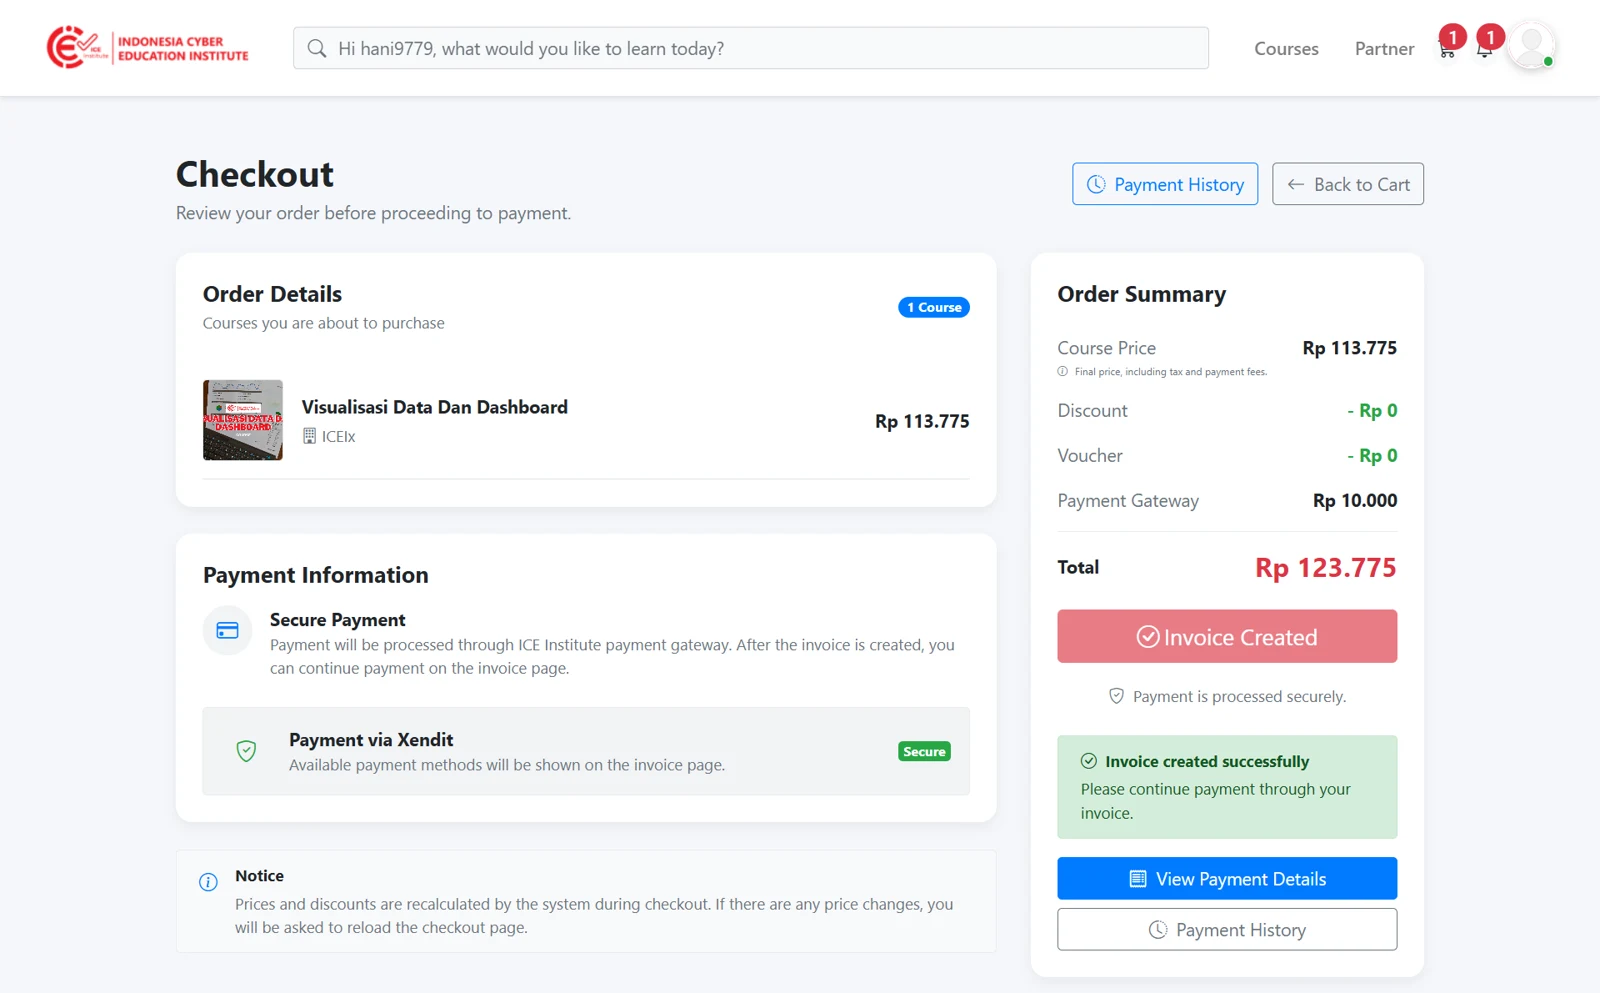Open the Visualisasi Data Dan Dashboard thumbnail
The image size is (1600, 993).
243,420
